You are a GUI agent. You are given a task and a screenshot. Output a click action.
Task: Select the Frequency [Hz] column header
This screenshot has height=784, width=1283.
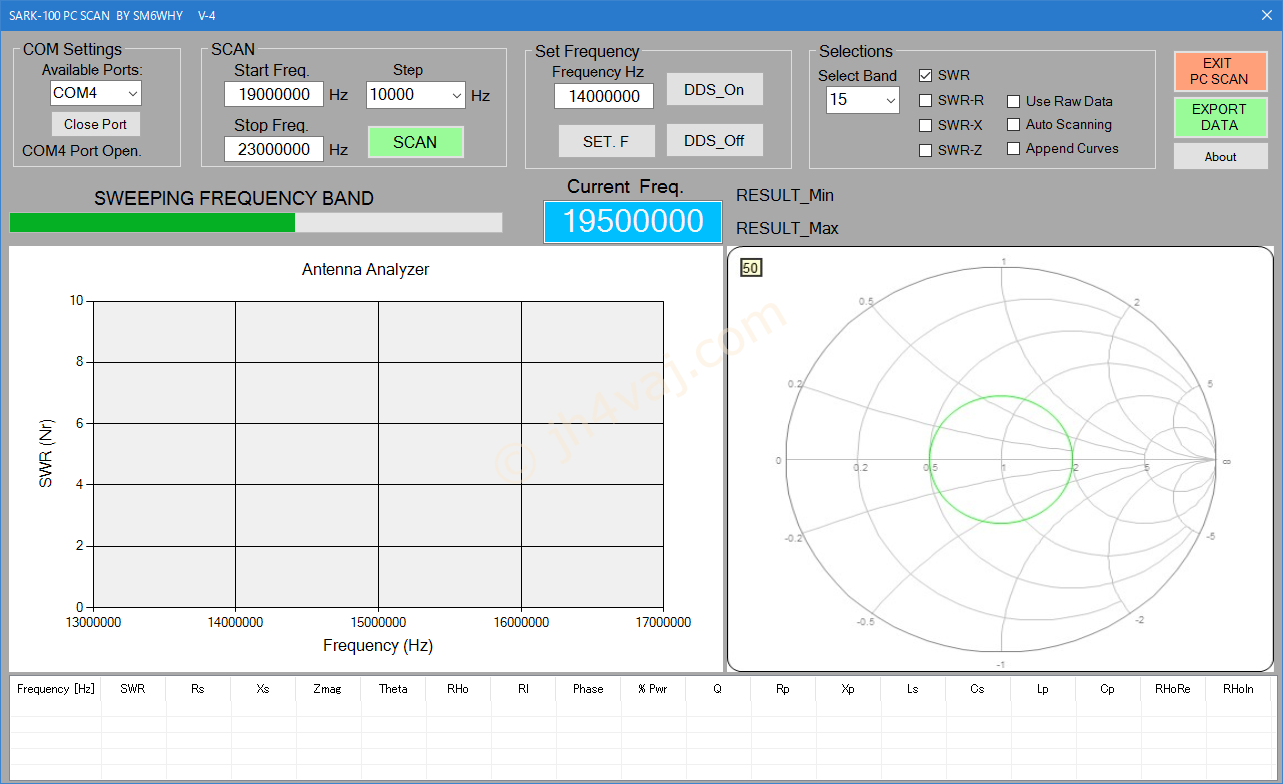56,688
